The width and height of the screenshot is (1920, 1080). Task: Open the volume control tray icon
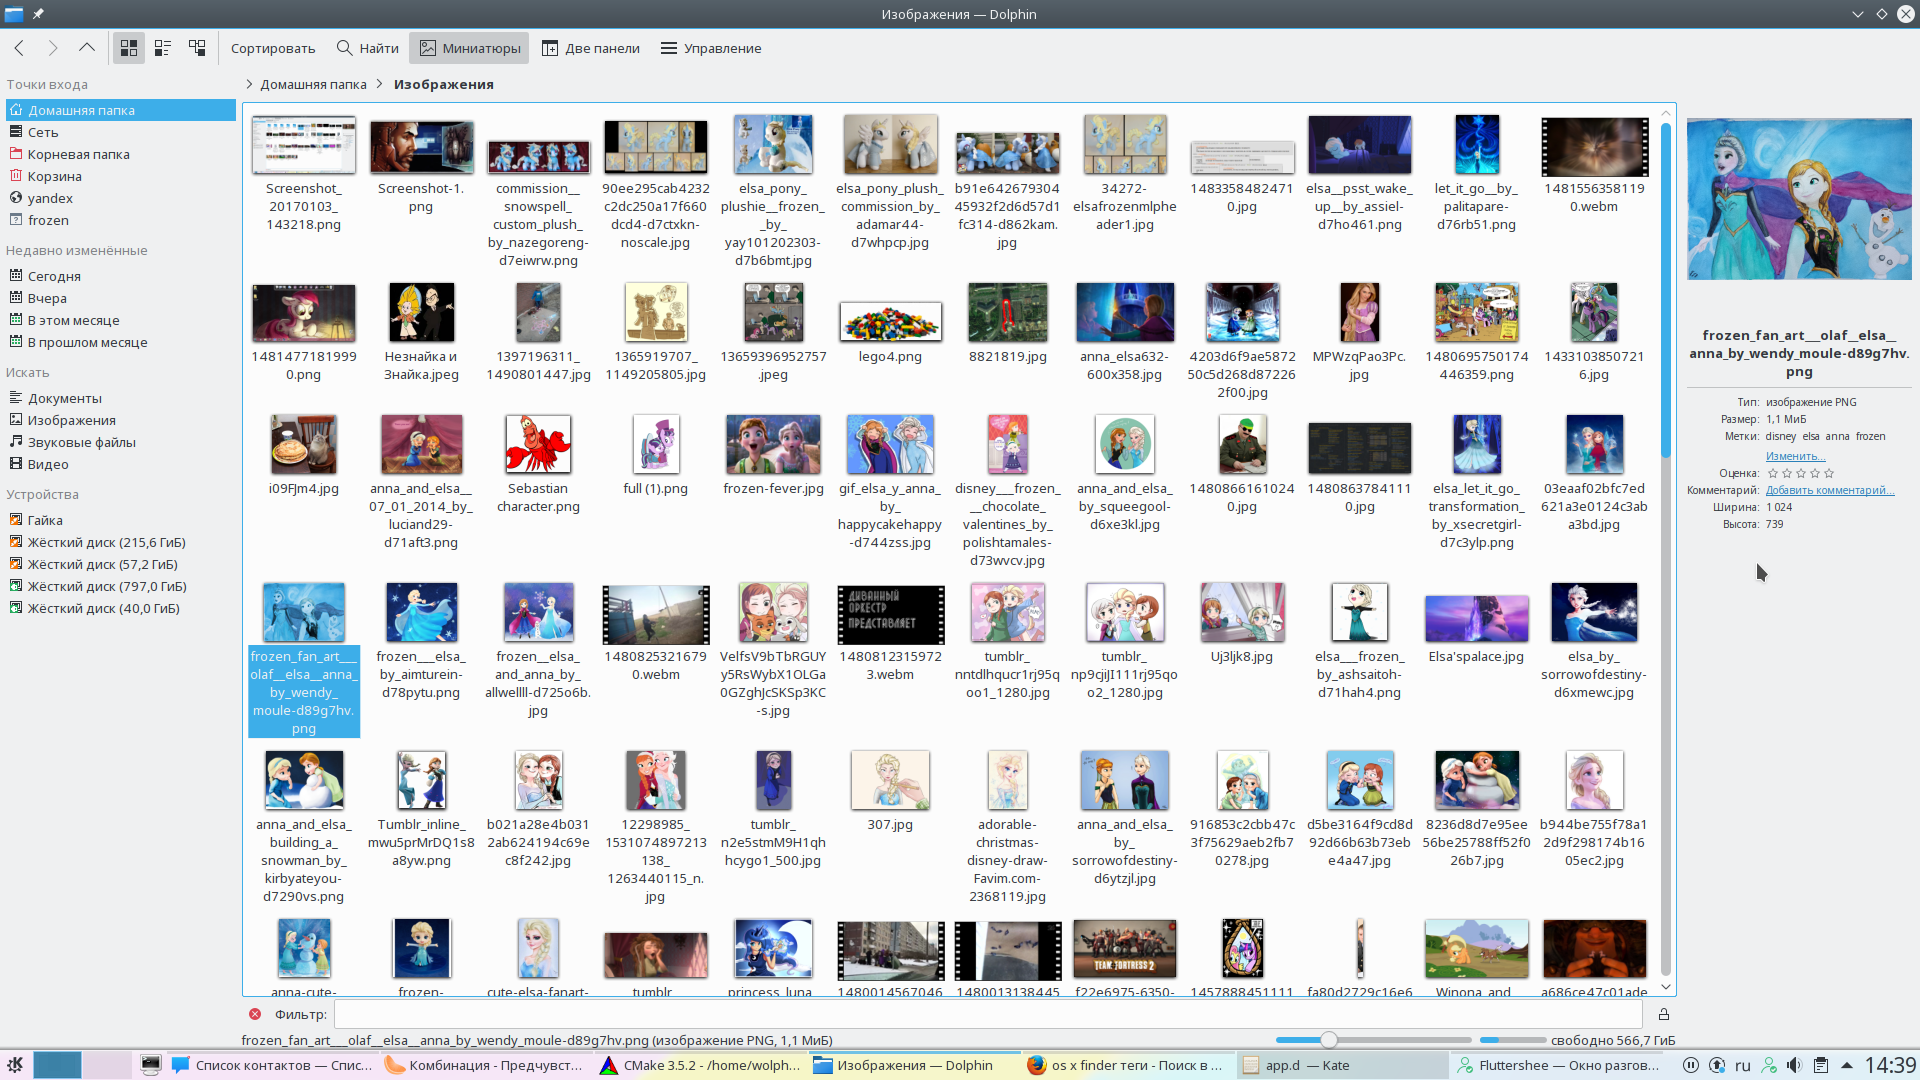(1795, 1065)
